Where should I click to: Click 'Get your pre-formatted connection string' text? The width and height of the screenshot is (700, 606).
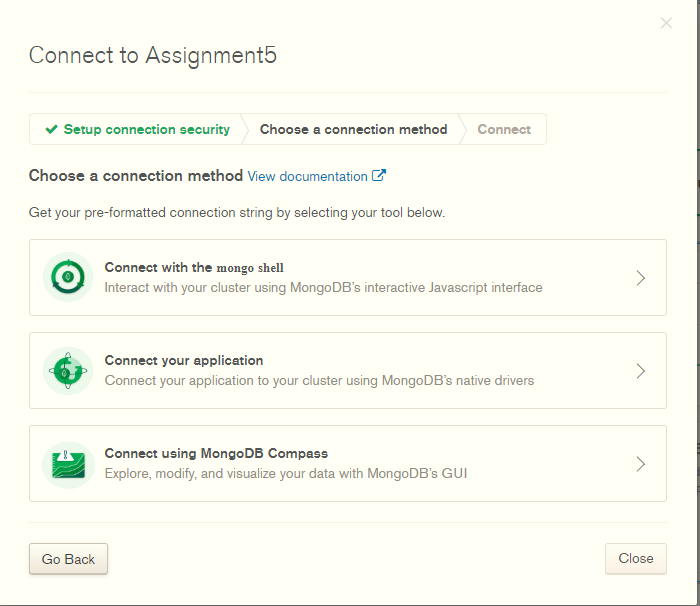237,213
